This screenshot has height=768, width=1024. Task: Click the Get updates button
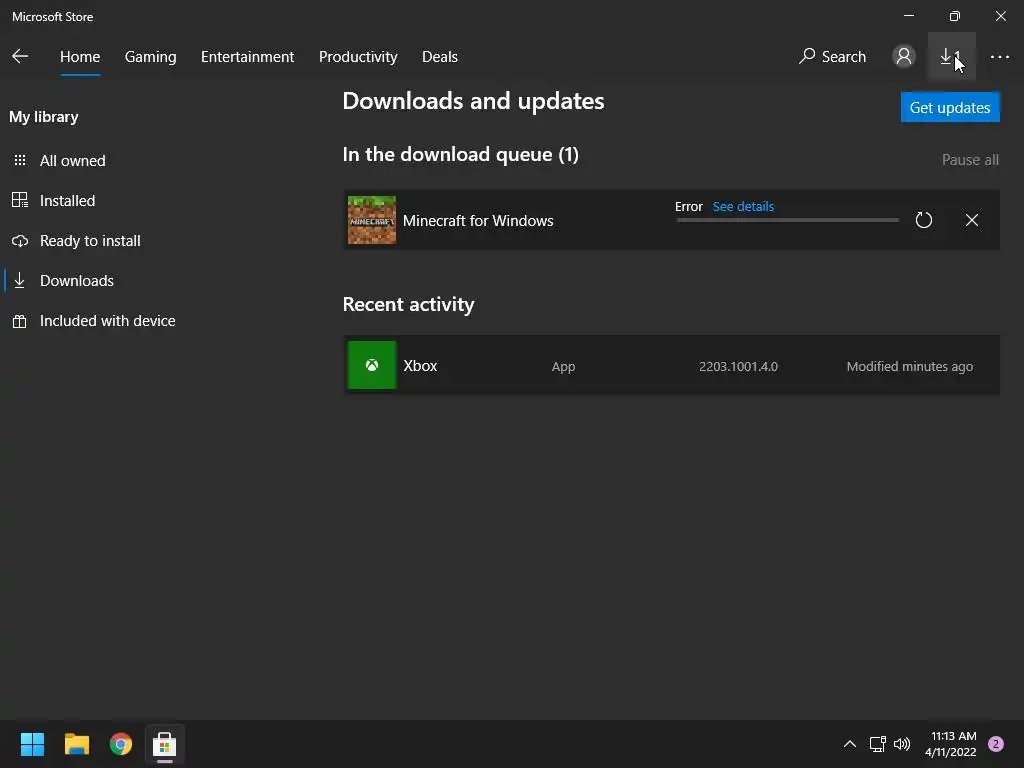[950, 107]
